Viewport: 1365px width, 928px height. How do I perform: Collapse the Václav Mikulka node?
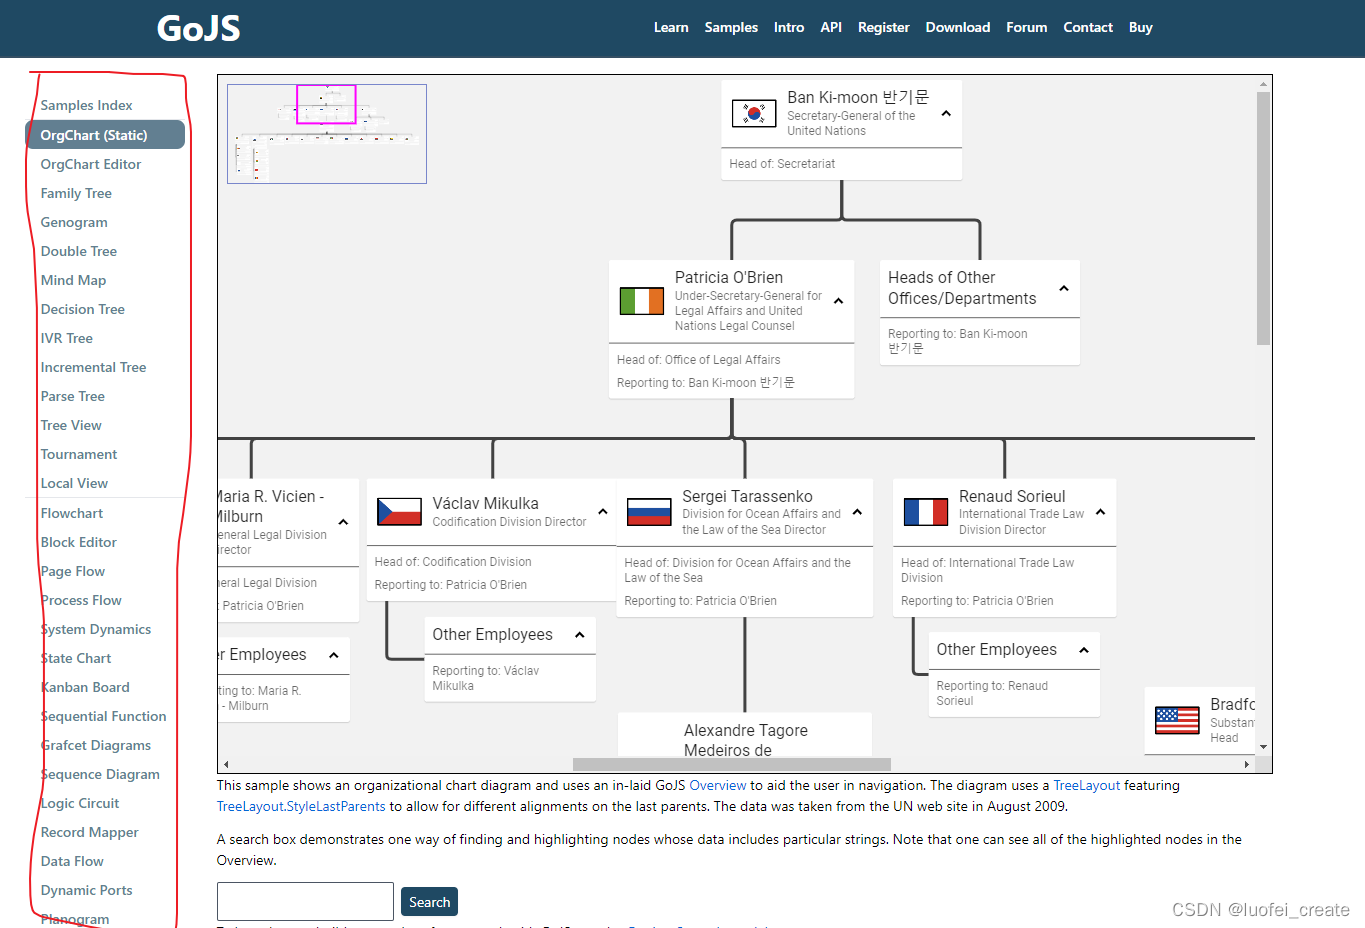click(x=603, y=512)
